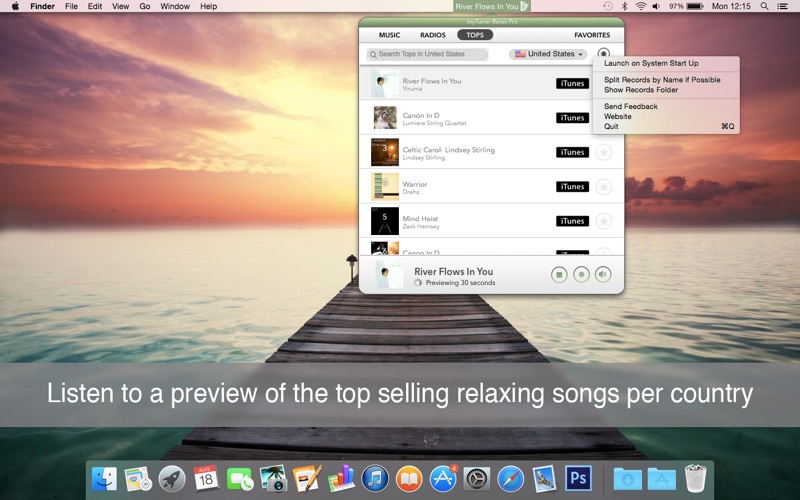This screenshot has height=500, width=800.
Task: Select the TOPS tab
Action: pyautogui.click(x=475, y=35)
